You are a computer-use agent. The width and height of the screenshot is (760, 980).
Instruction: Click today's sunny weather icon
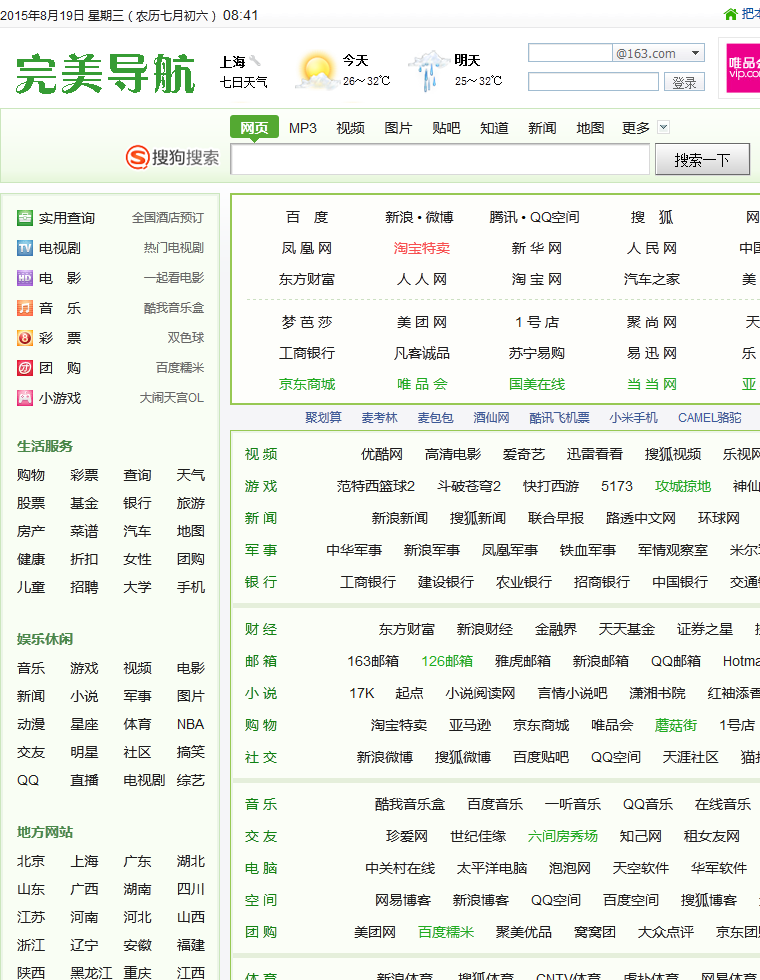[316, 71]
